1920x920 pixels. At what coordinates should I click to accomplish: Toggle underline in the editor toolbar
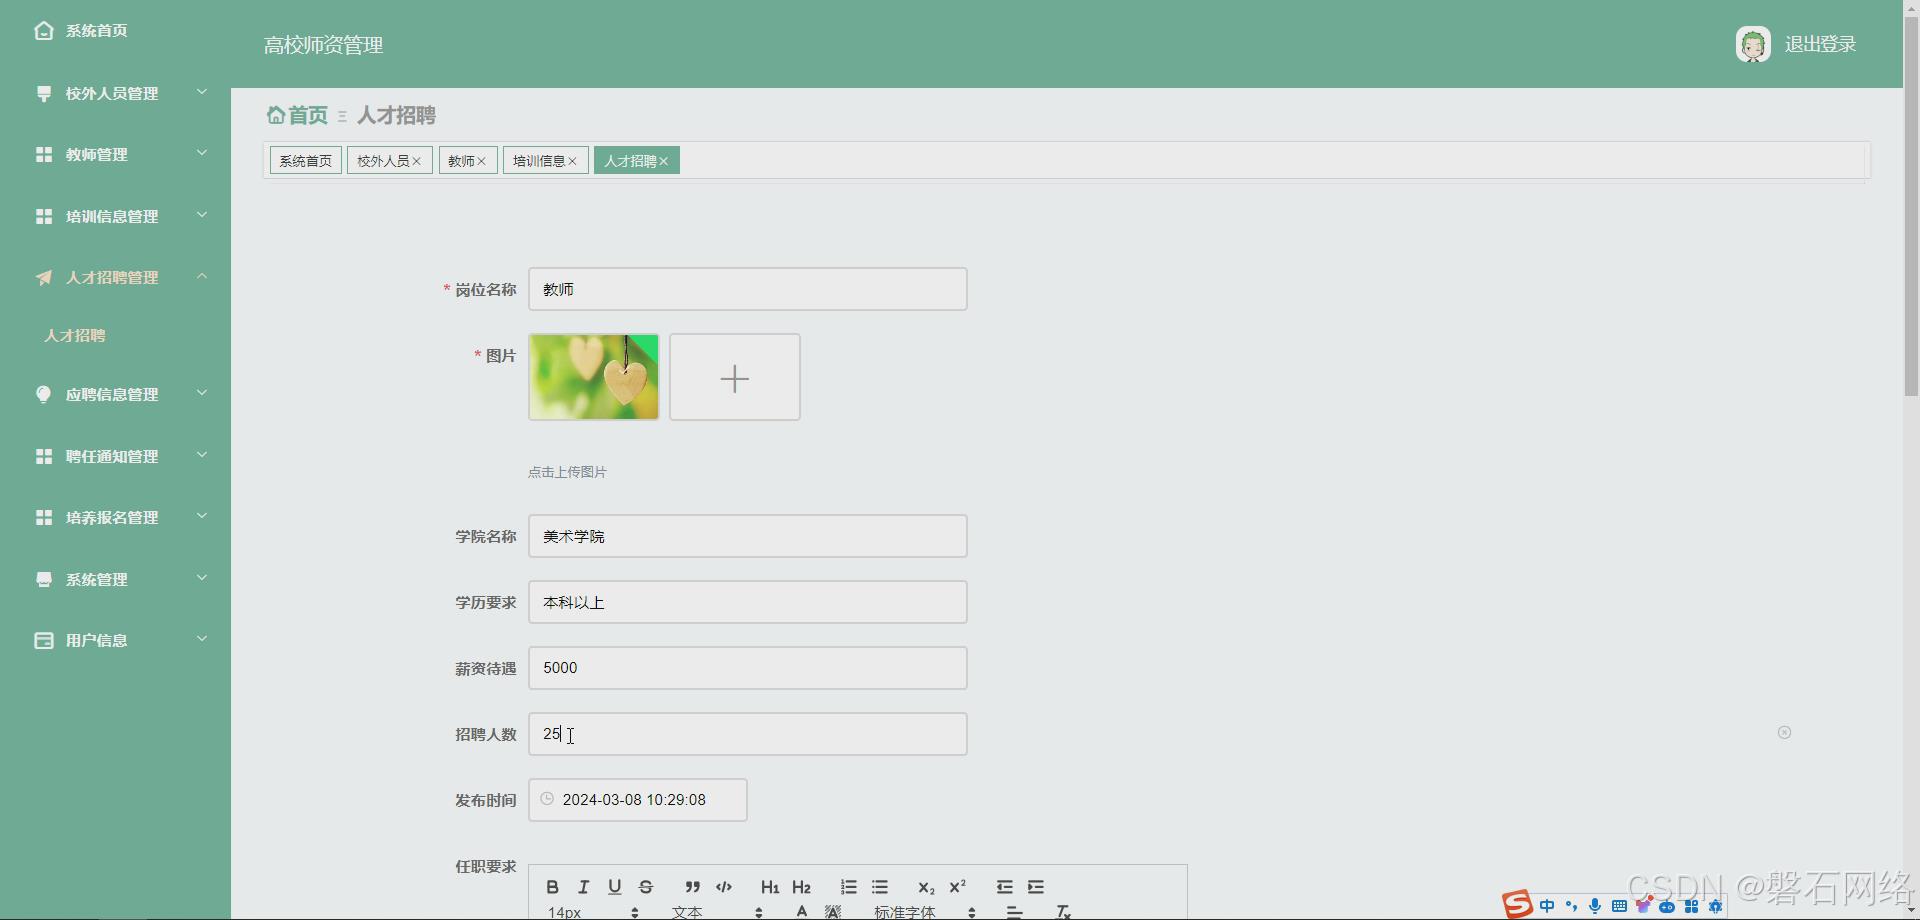pyautogui.click(x=615, y=887)
